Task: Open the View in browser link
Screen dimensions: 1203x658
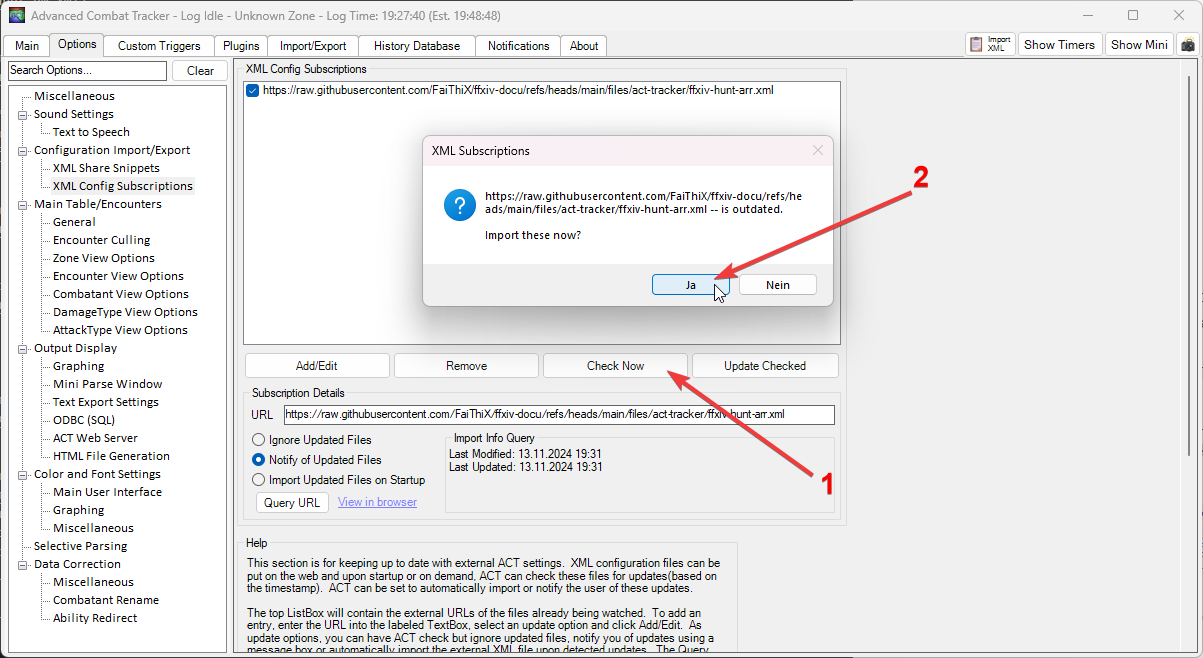Action: click(377, 502)
